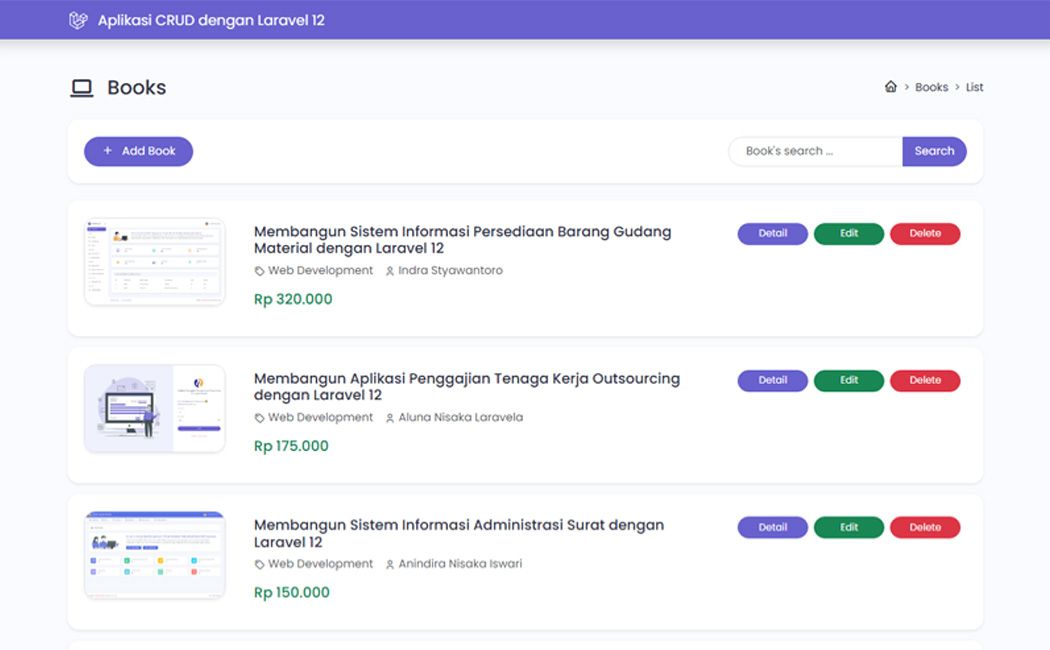Go to Books in the breadcrumb
Image resolution: width=1050 pixels, height=650 pixels.
[931, 87]
